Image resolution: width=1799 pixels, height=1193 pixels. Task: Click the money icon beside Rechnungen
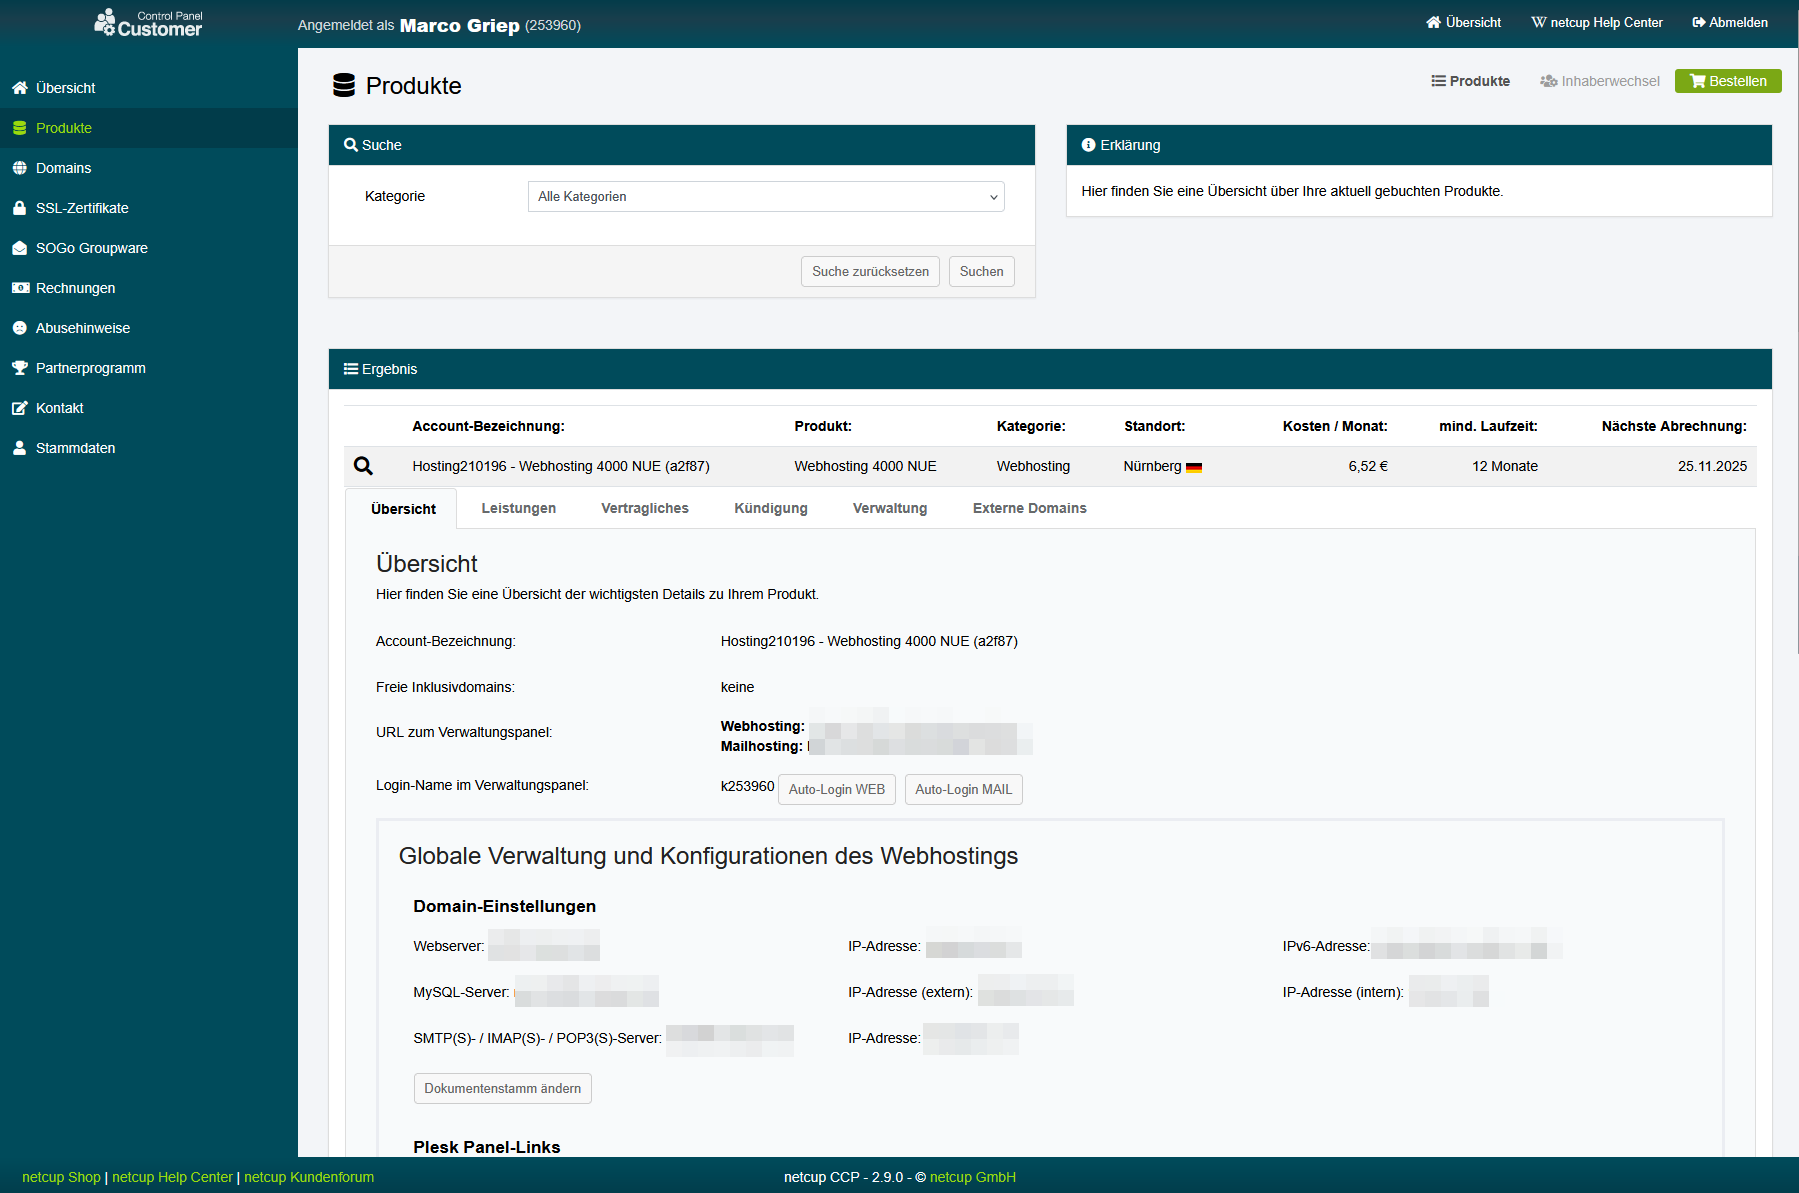coord(20,288)
